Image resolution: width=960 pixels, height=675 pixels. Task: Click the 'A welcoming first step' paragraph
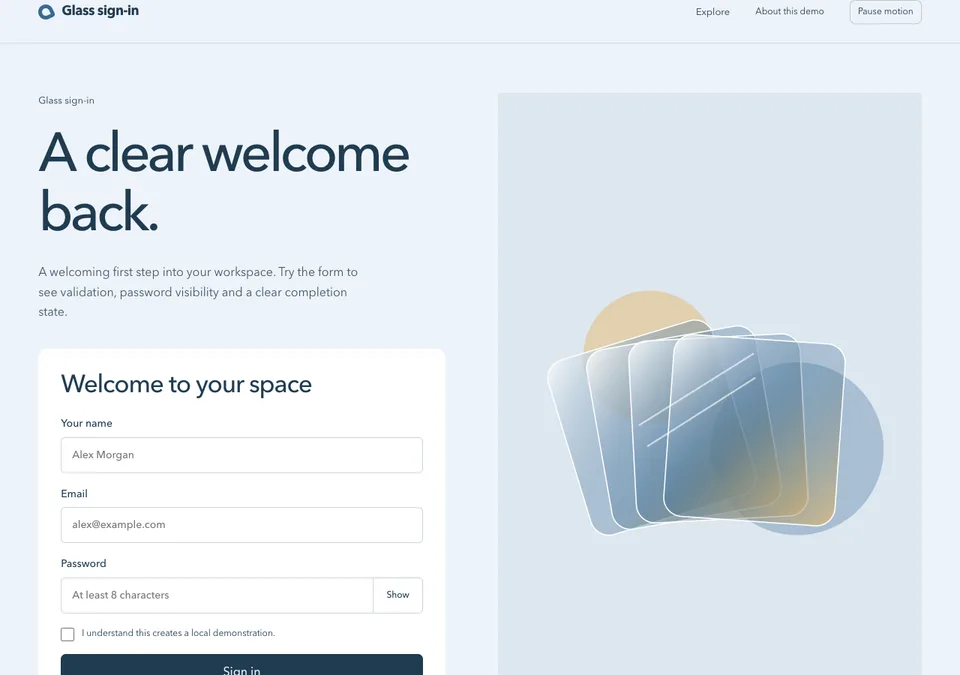coord(198,292)
